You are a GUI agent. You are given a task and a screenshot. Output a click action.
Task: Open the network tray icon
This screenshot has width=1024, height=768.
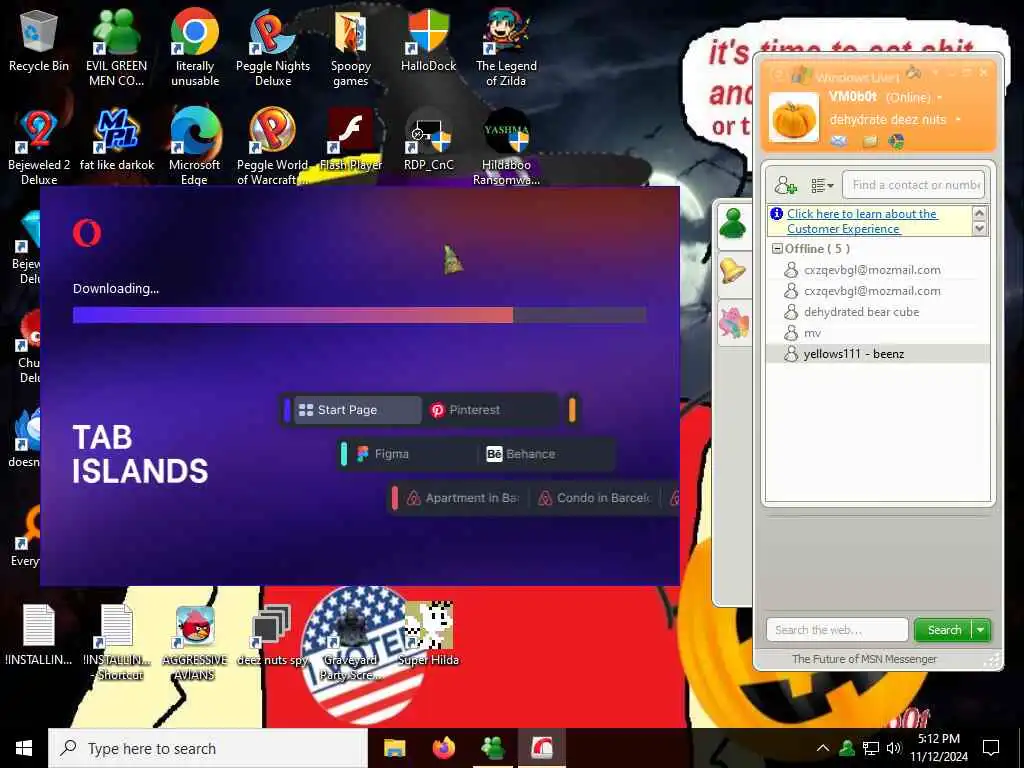[x=871, y=748]
